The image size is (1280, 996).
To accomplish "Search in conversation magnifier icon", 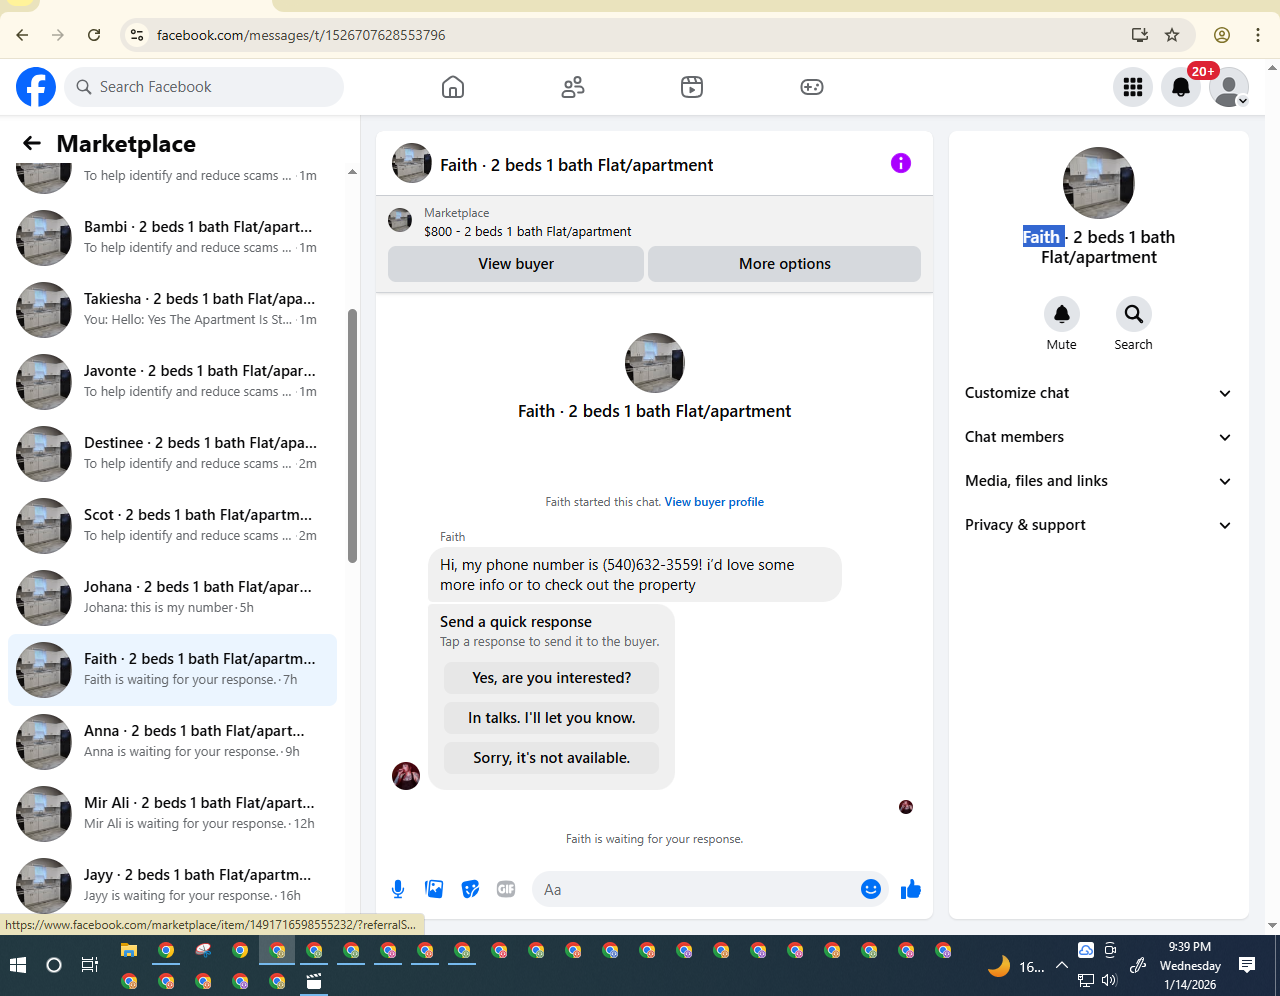I will [x=1134, y=314].
